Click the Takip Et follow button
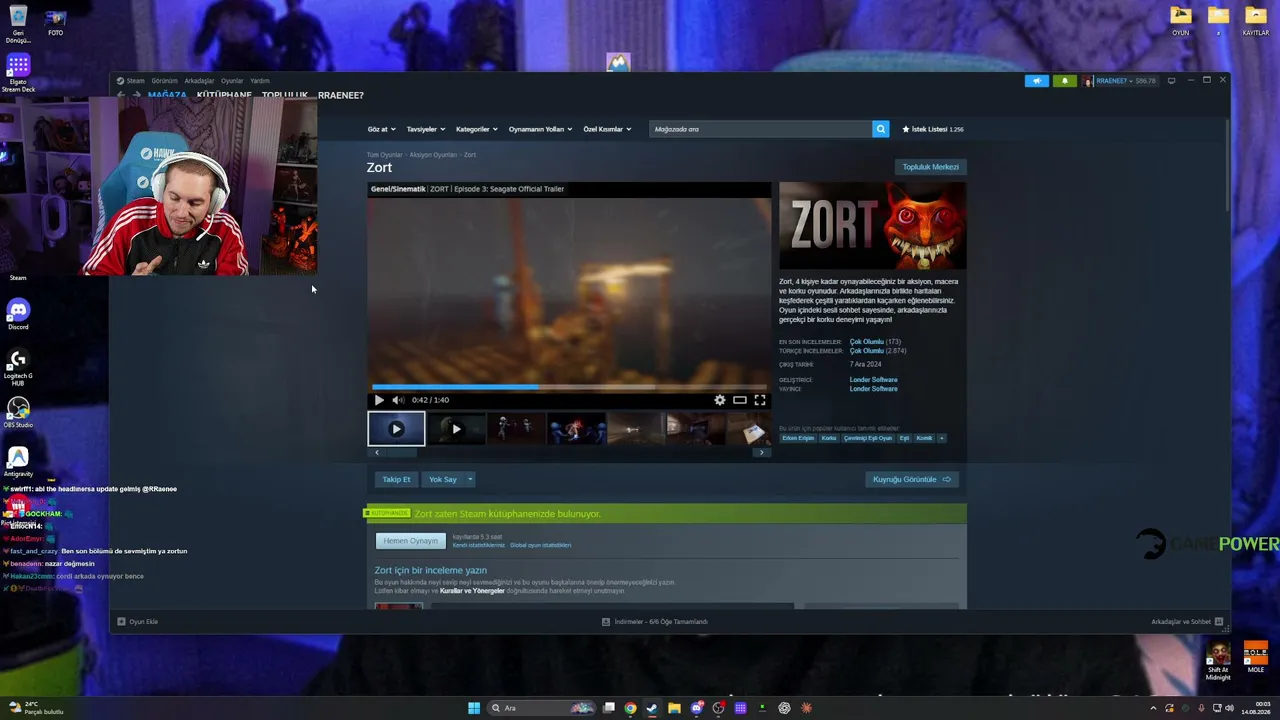The image size is (1280, 720). (x=396, y=479)
